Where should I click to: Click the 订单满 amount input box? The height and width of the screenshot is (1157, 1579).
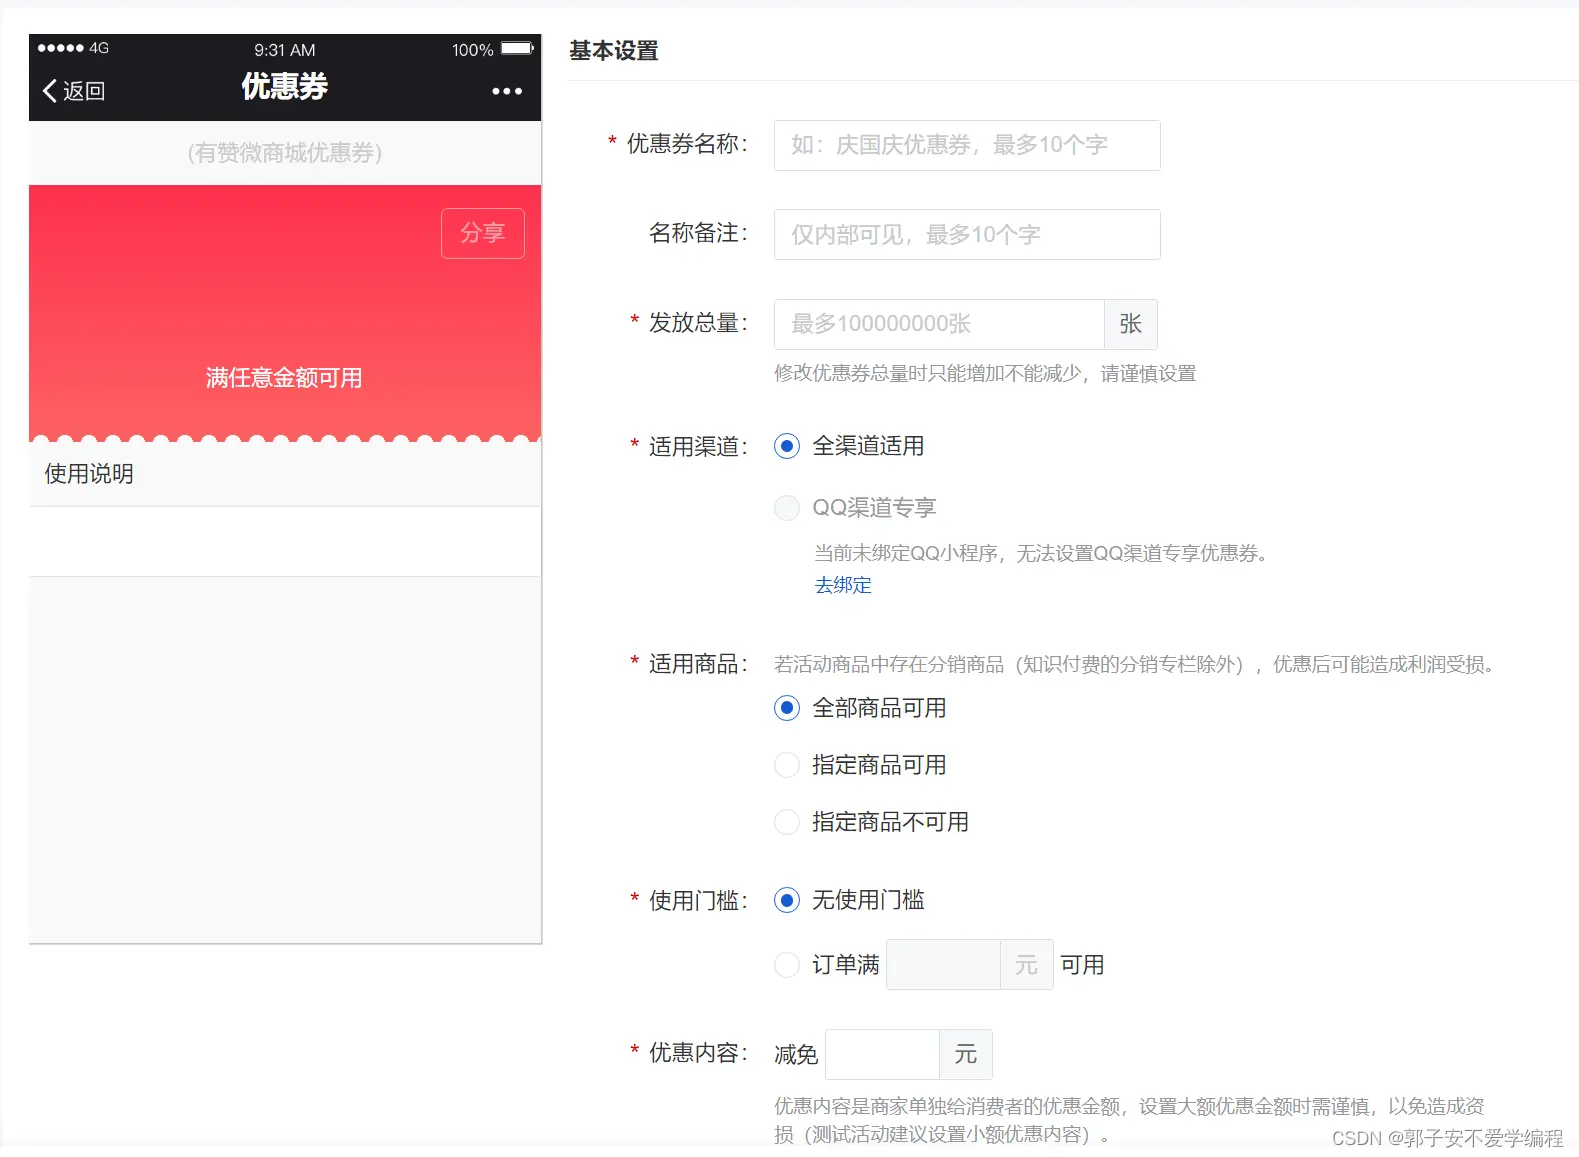[943, 965]
